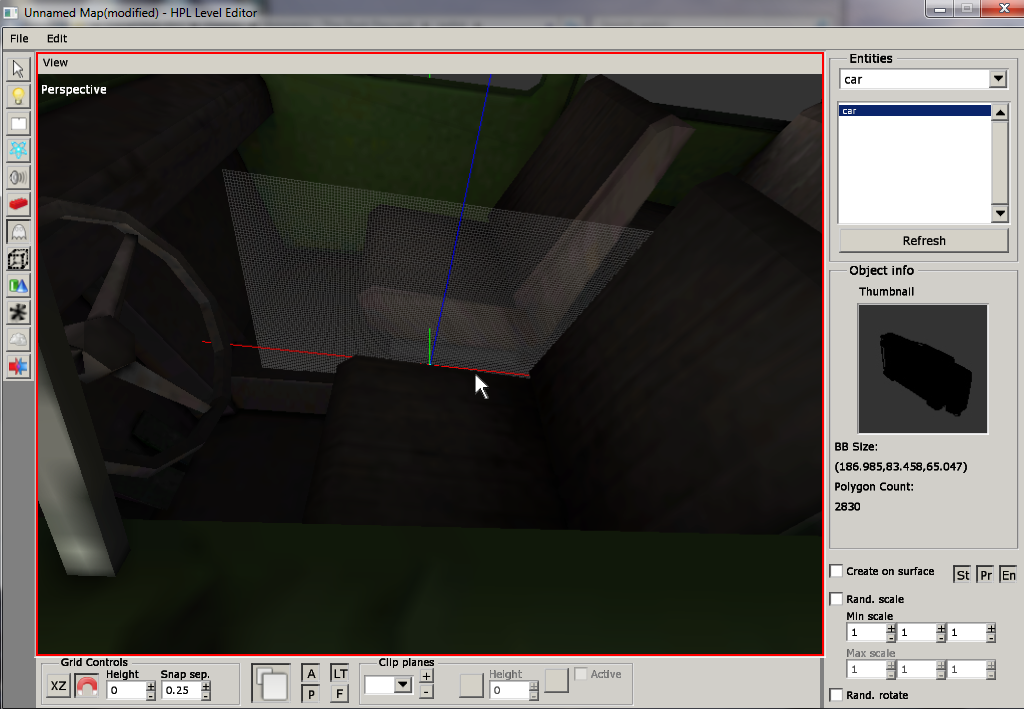The height and width of the screenshot is (709, 1024).
Task: Choose the lightbulb Lights tool
Action: pyautogui.click(x=18, y=96)
